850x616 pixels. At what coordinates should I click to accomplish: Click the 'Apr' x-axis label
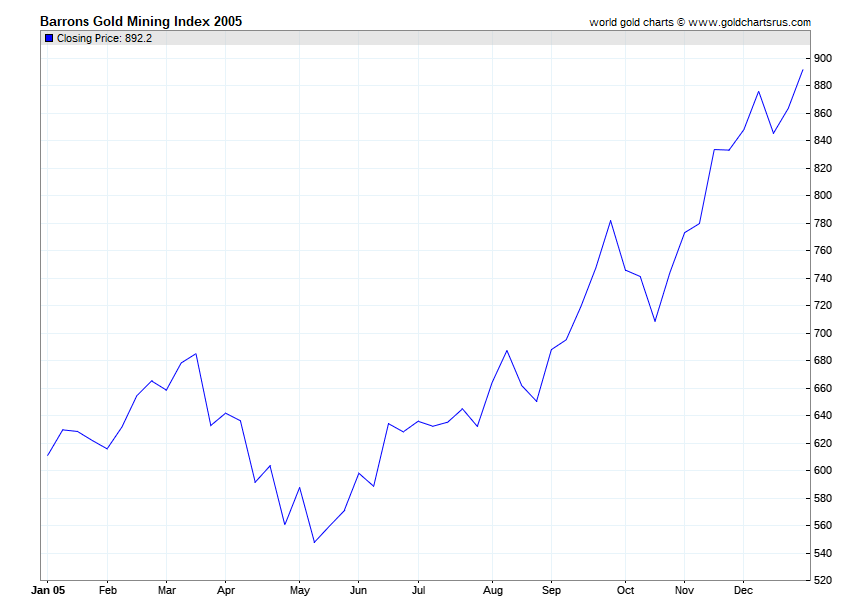point(226,590)
